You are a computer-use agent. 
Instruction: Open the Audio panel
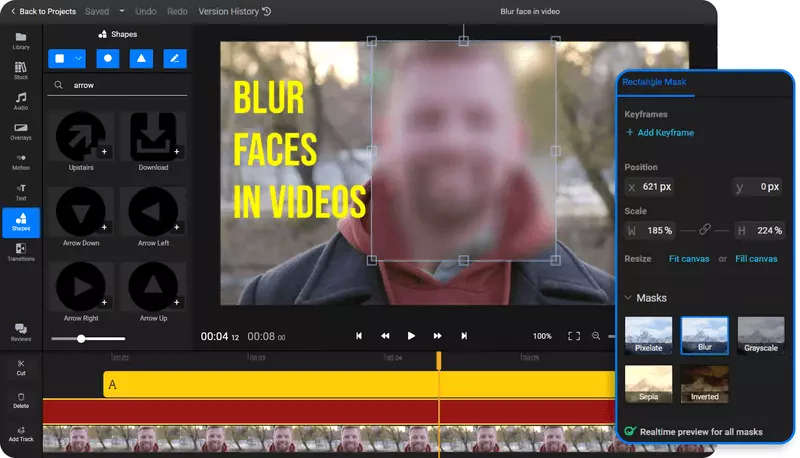pyautogui.click(x=21, y=101)
